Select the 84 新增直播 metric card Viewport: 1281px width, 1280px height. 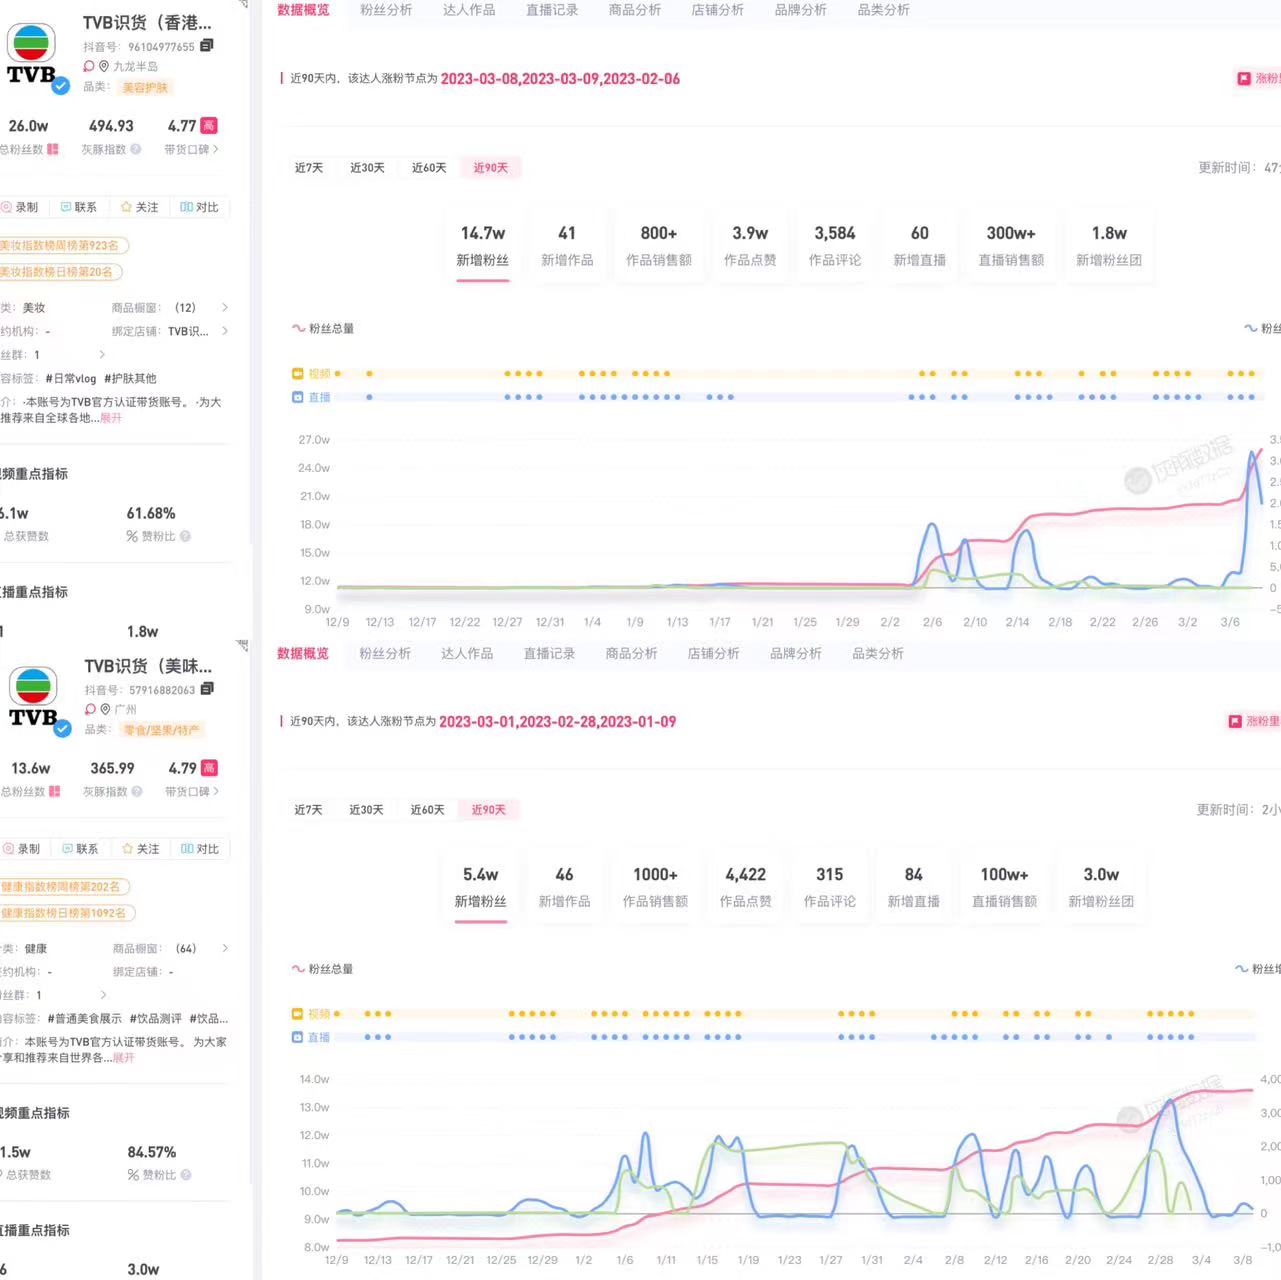coord(913,887)
